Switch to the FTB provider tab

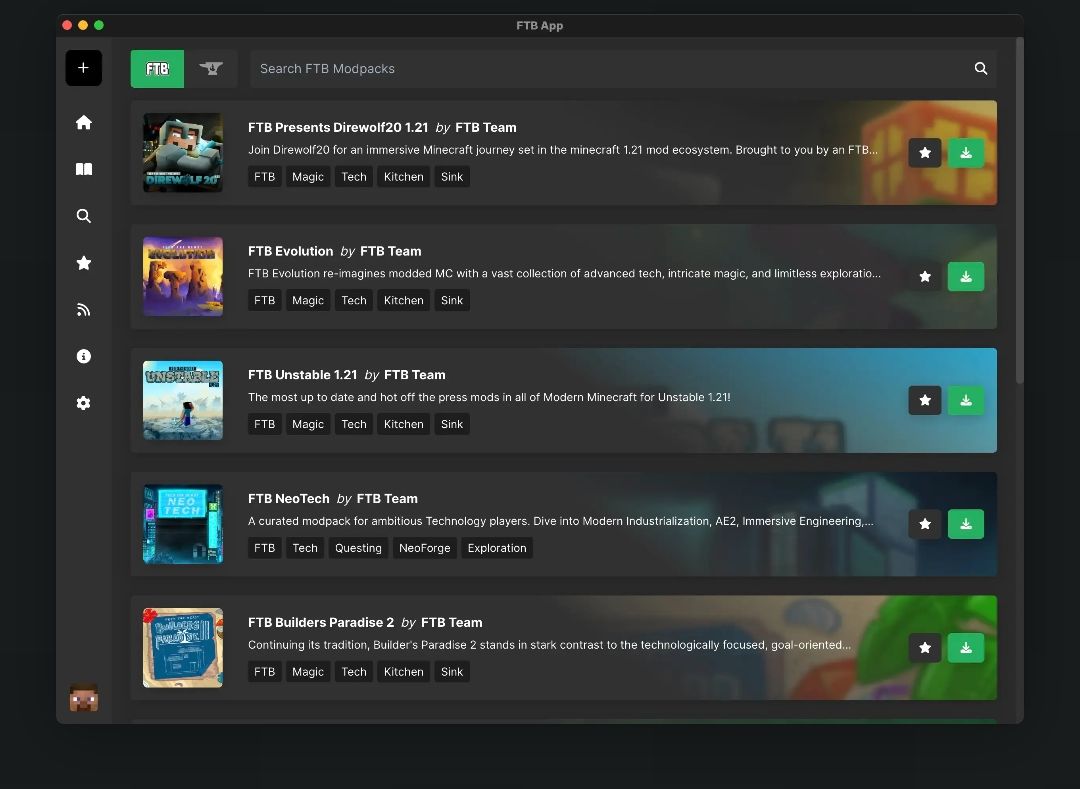pyautogui.click(x=157, y=69)
